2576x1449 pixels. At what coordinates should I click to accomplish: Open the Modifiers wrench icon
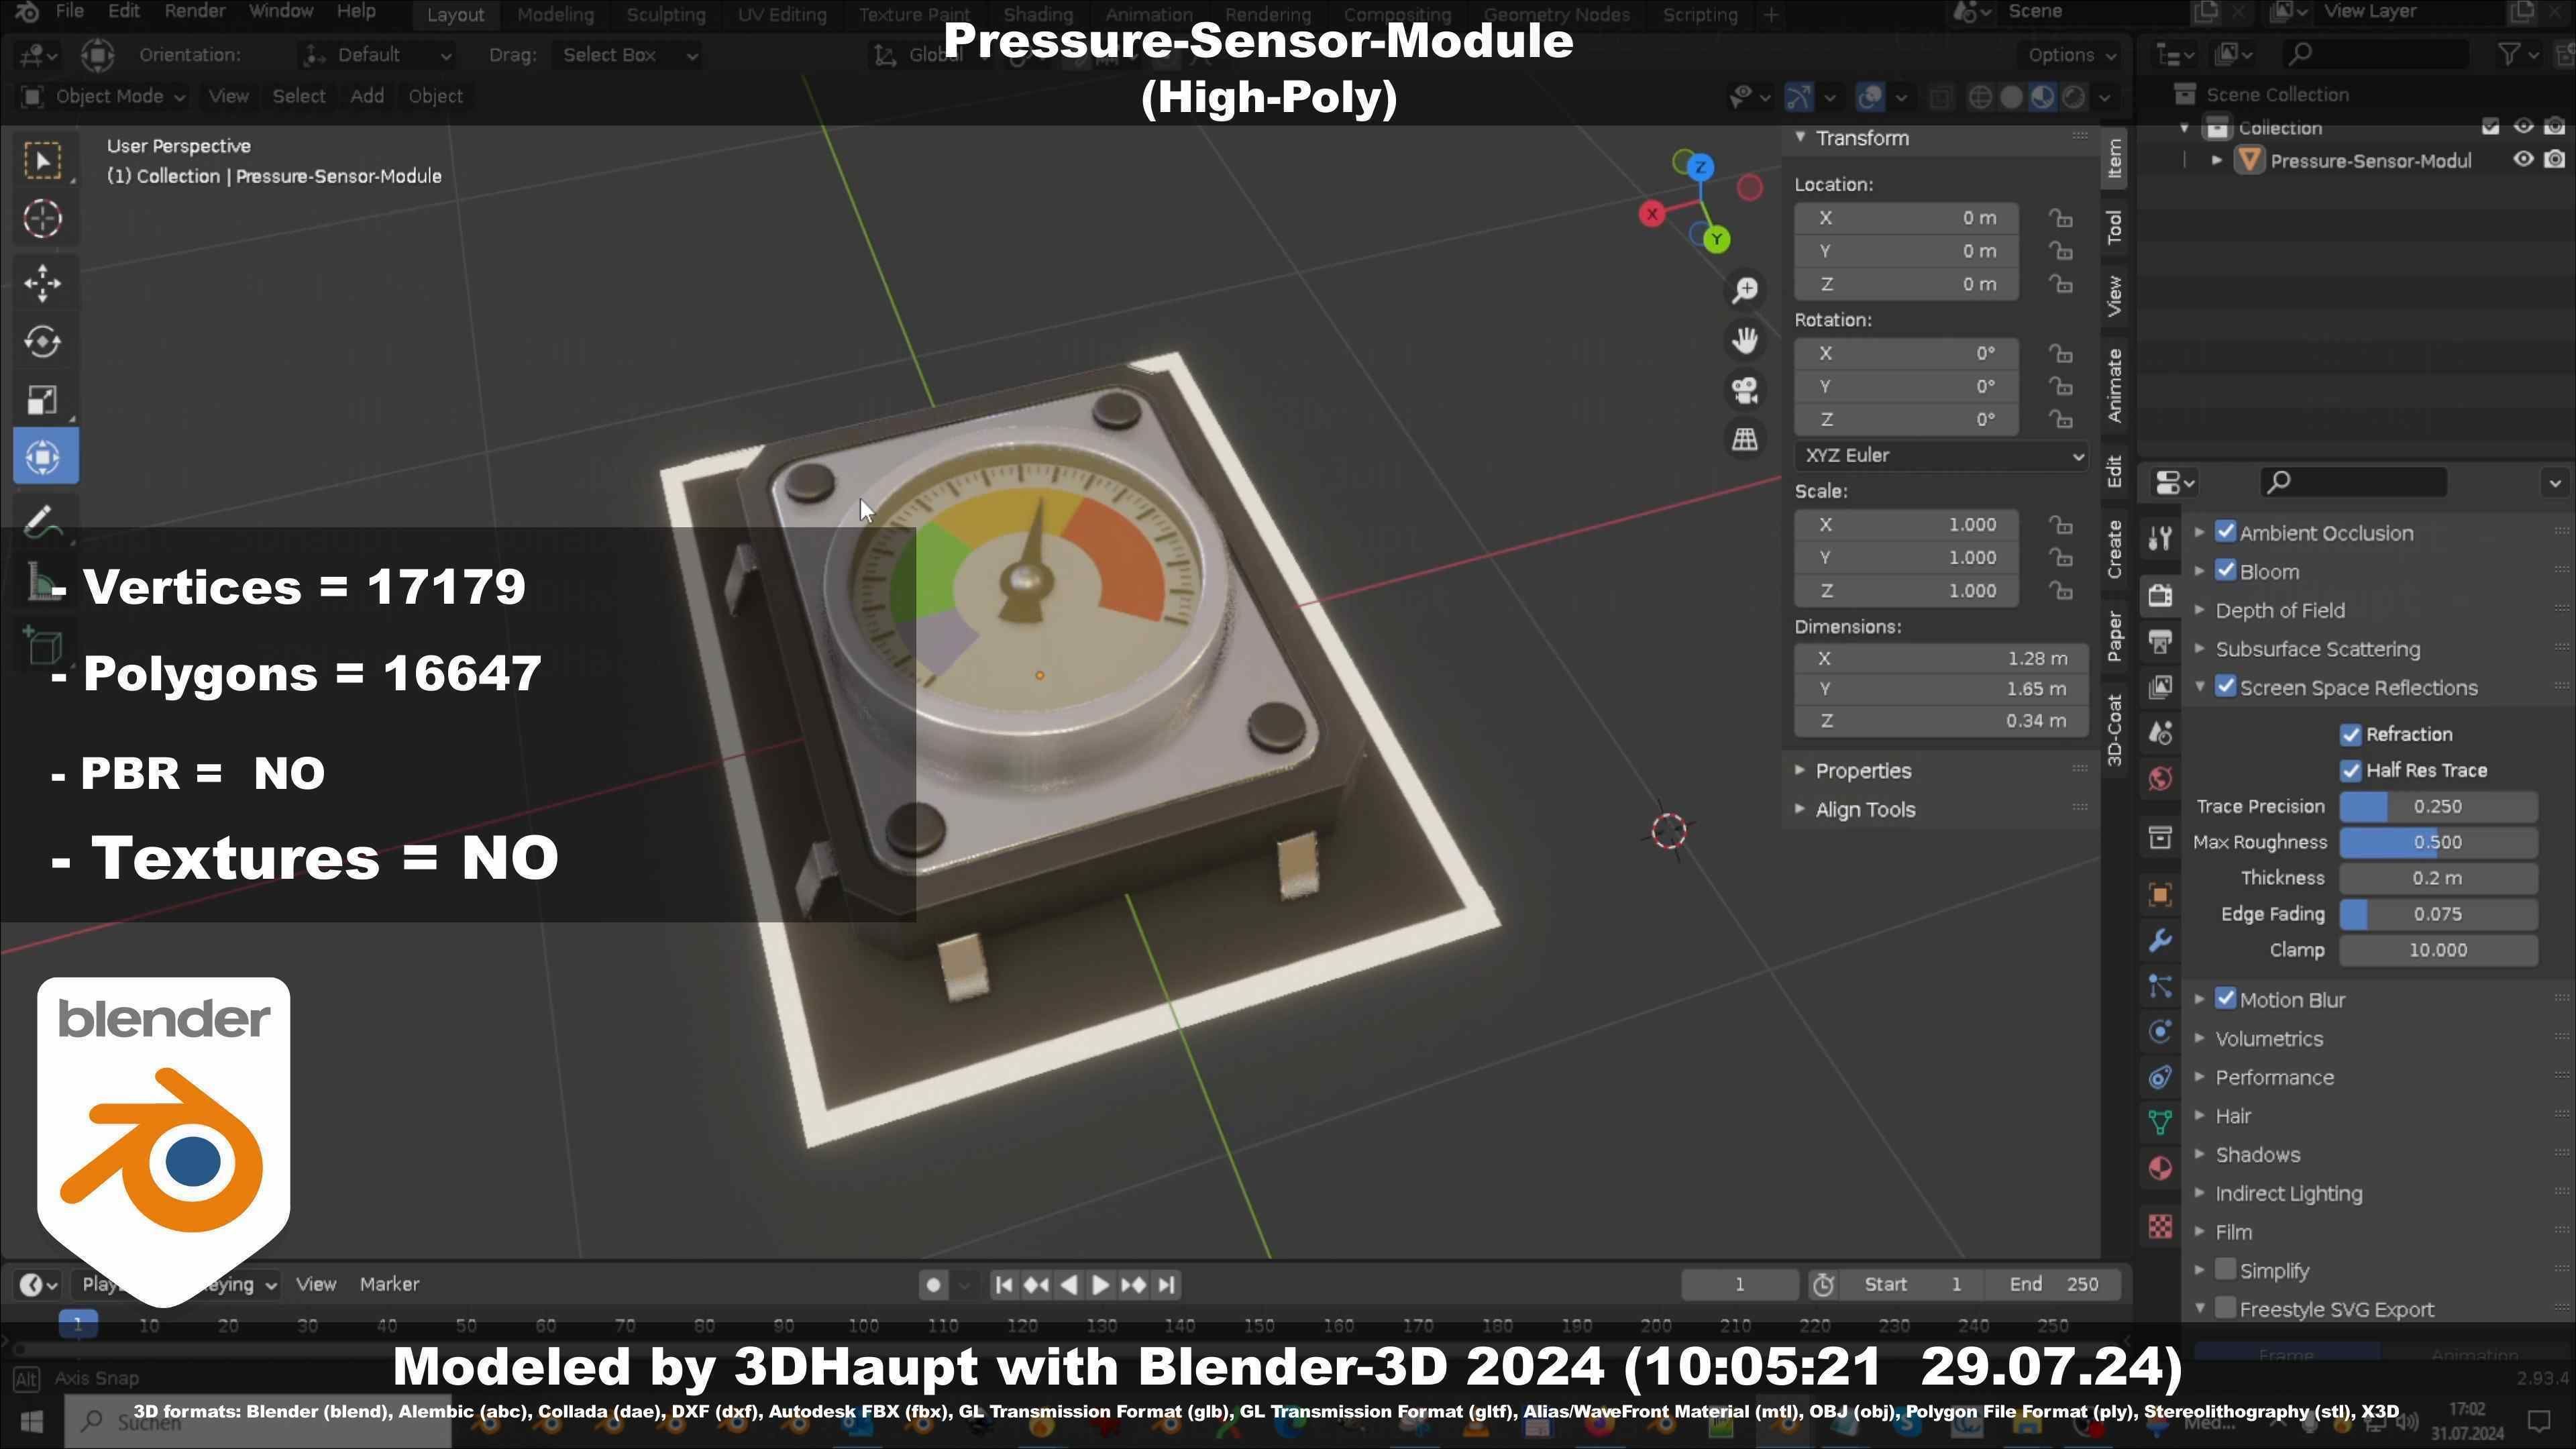(2160, 941)
